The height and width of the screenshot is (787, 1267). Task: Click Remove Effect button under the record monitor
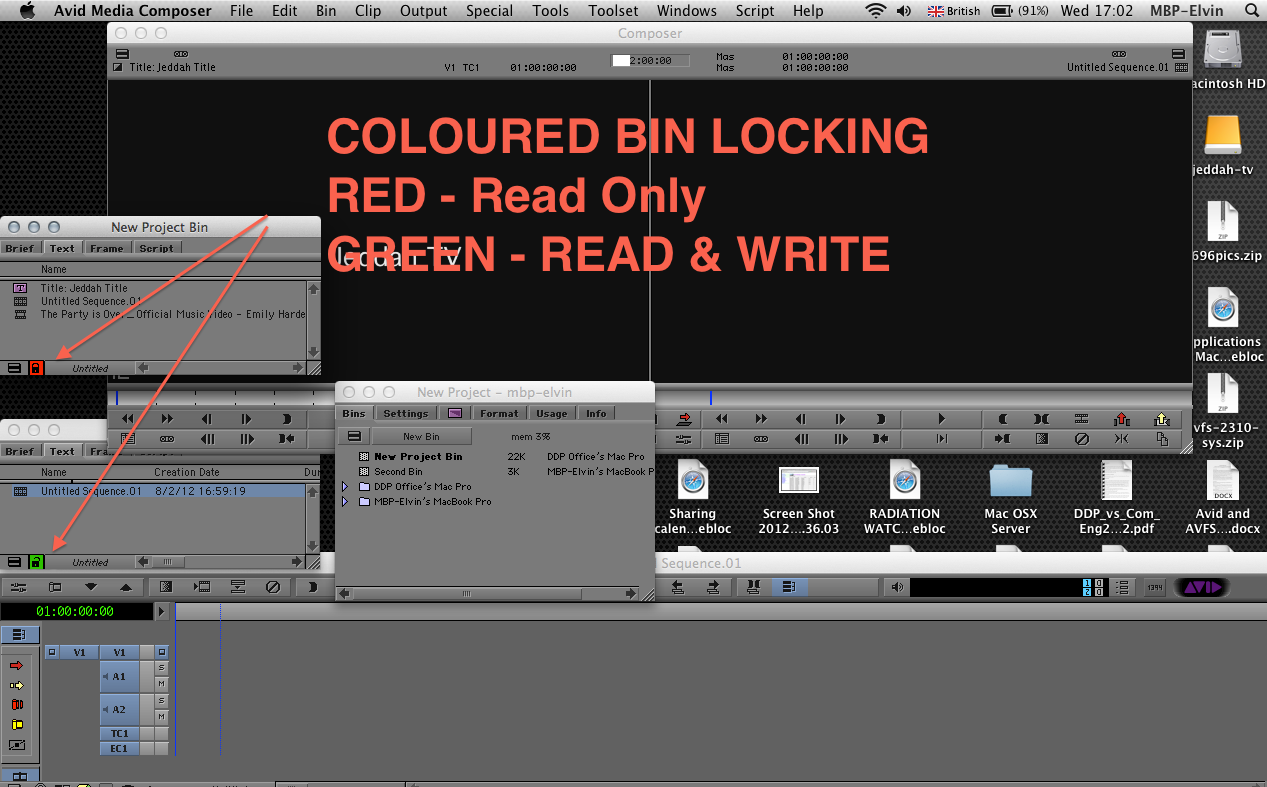(x=1081, y=438)
